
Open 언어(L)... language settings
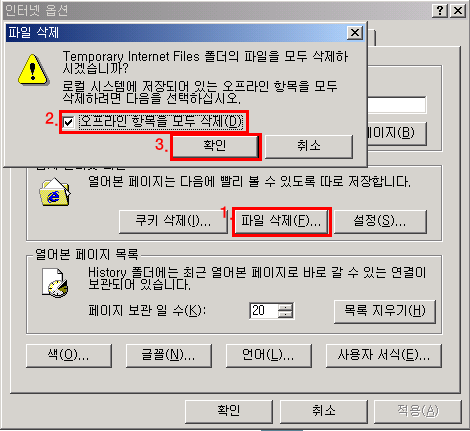pos(269,355)
